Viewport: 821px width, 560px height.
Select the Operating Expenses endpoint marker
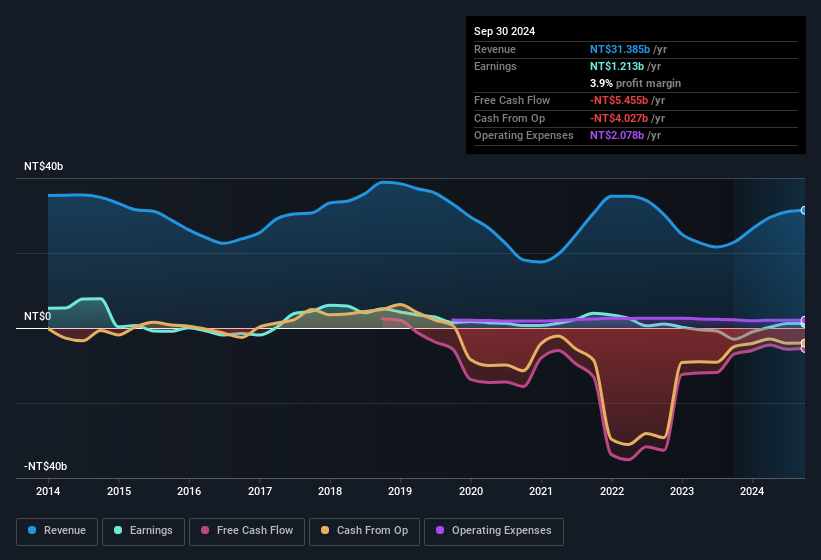[x=804, y=320]
